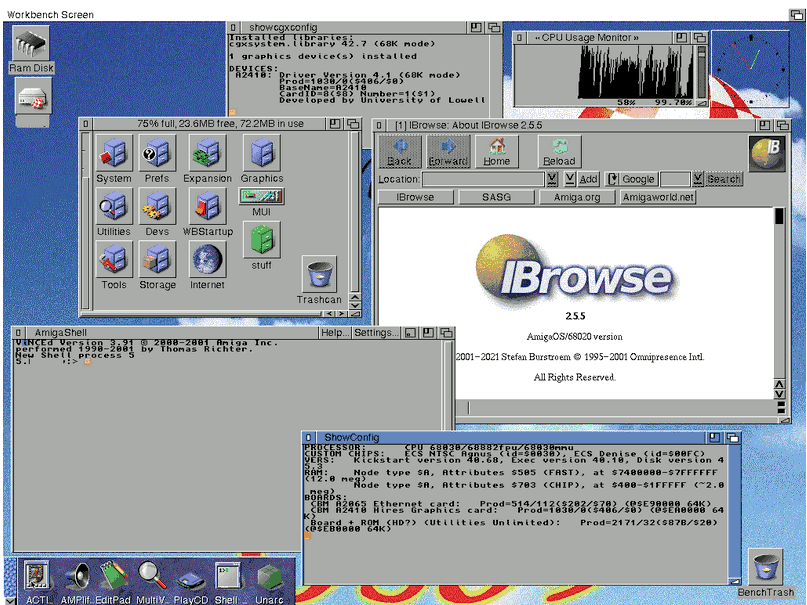Viewport: 807px width, 605px height.
Task: Open the Help... menu in AmigaShell titlebar
Action: (x=334, y=333)
